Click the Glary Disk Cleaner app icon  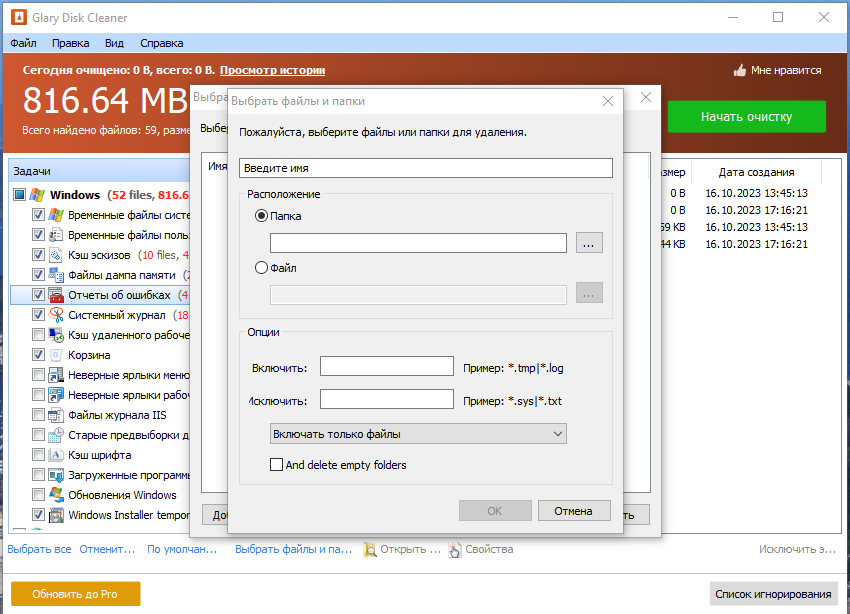pyautogui.click(x=18, y=17)
